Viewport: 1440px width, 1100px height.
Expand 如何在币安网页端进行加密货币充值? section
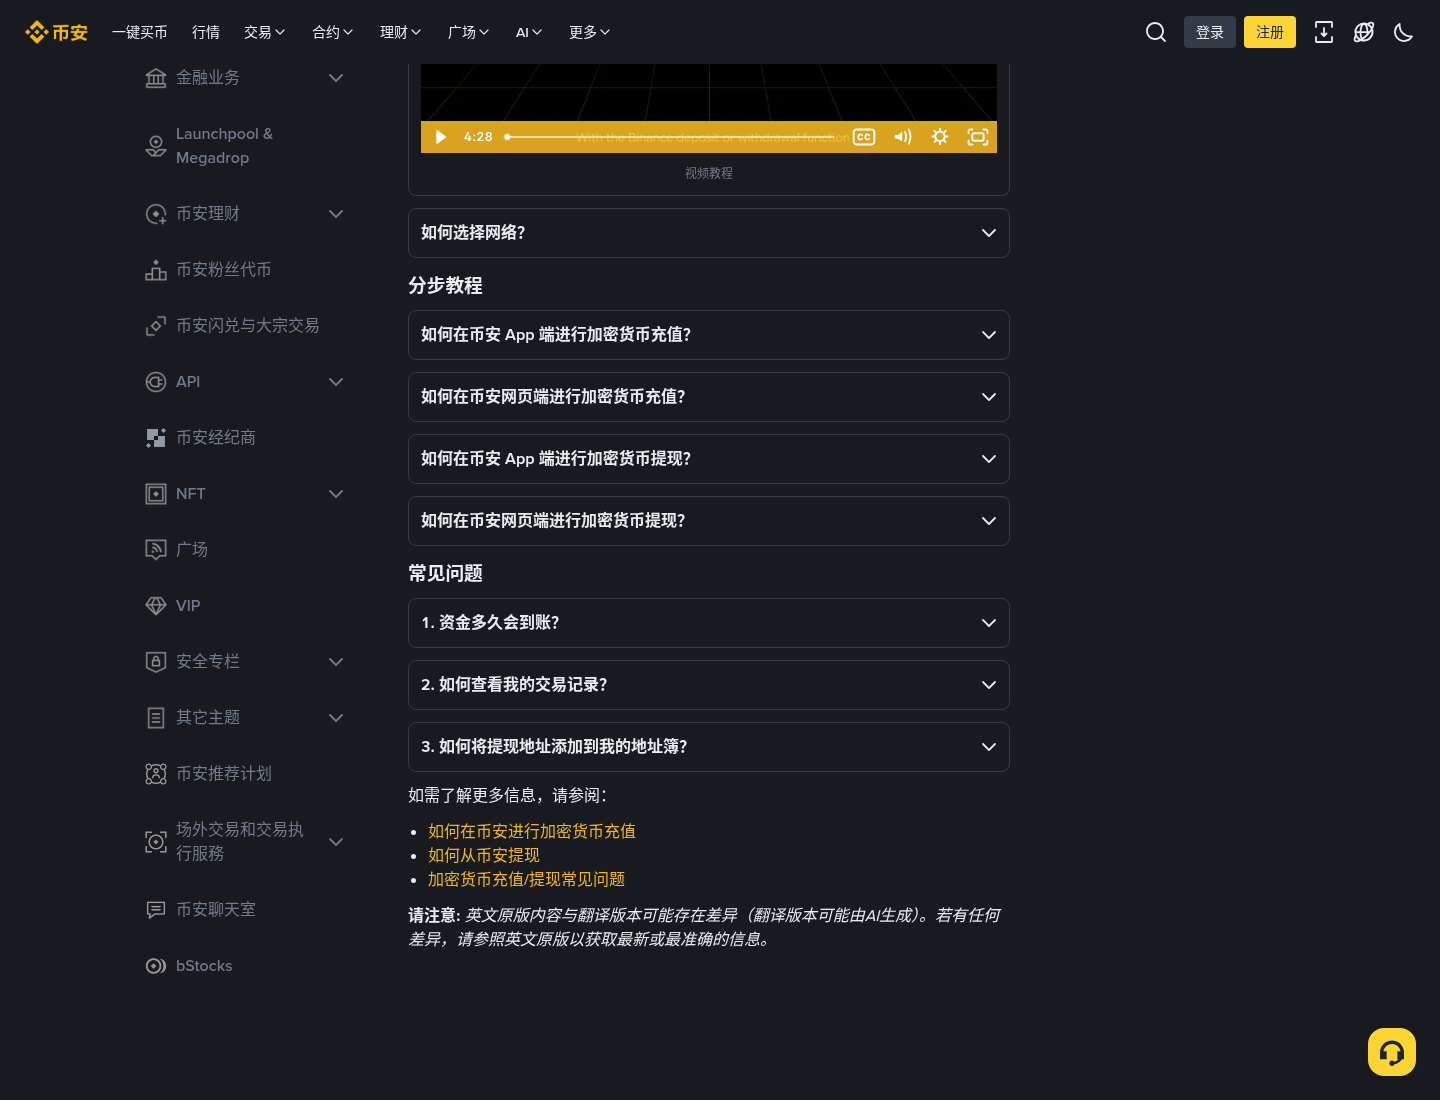pyautogui.click(x=709, y=397)
